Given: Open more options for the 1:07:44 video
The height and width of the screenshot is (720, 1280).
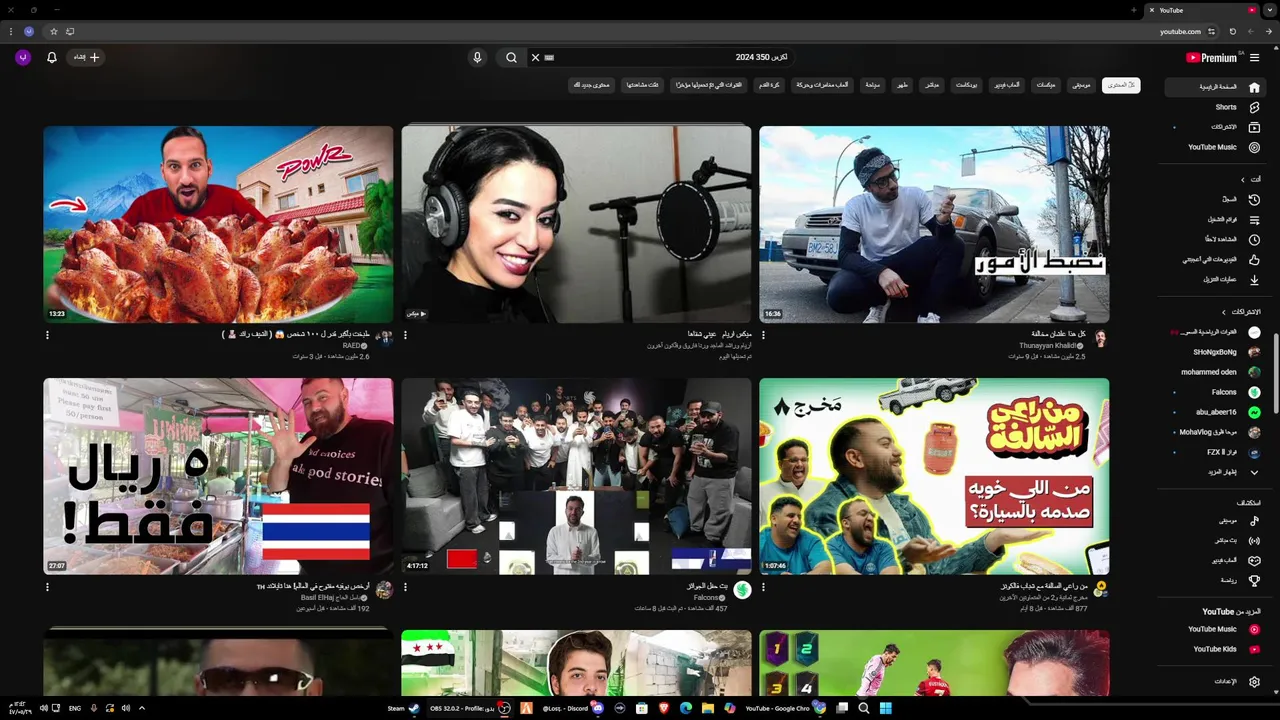Looking at the screenshot, I should [x=763, y=587].
